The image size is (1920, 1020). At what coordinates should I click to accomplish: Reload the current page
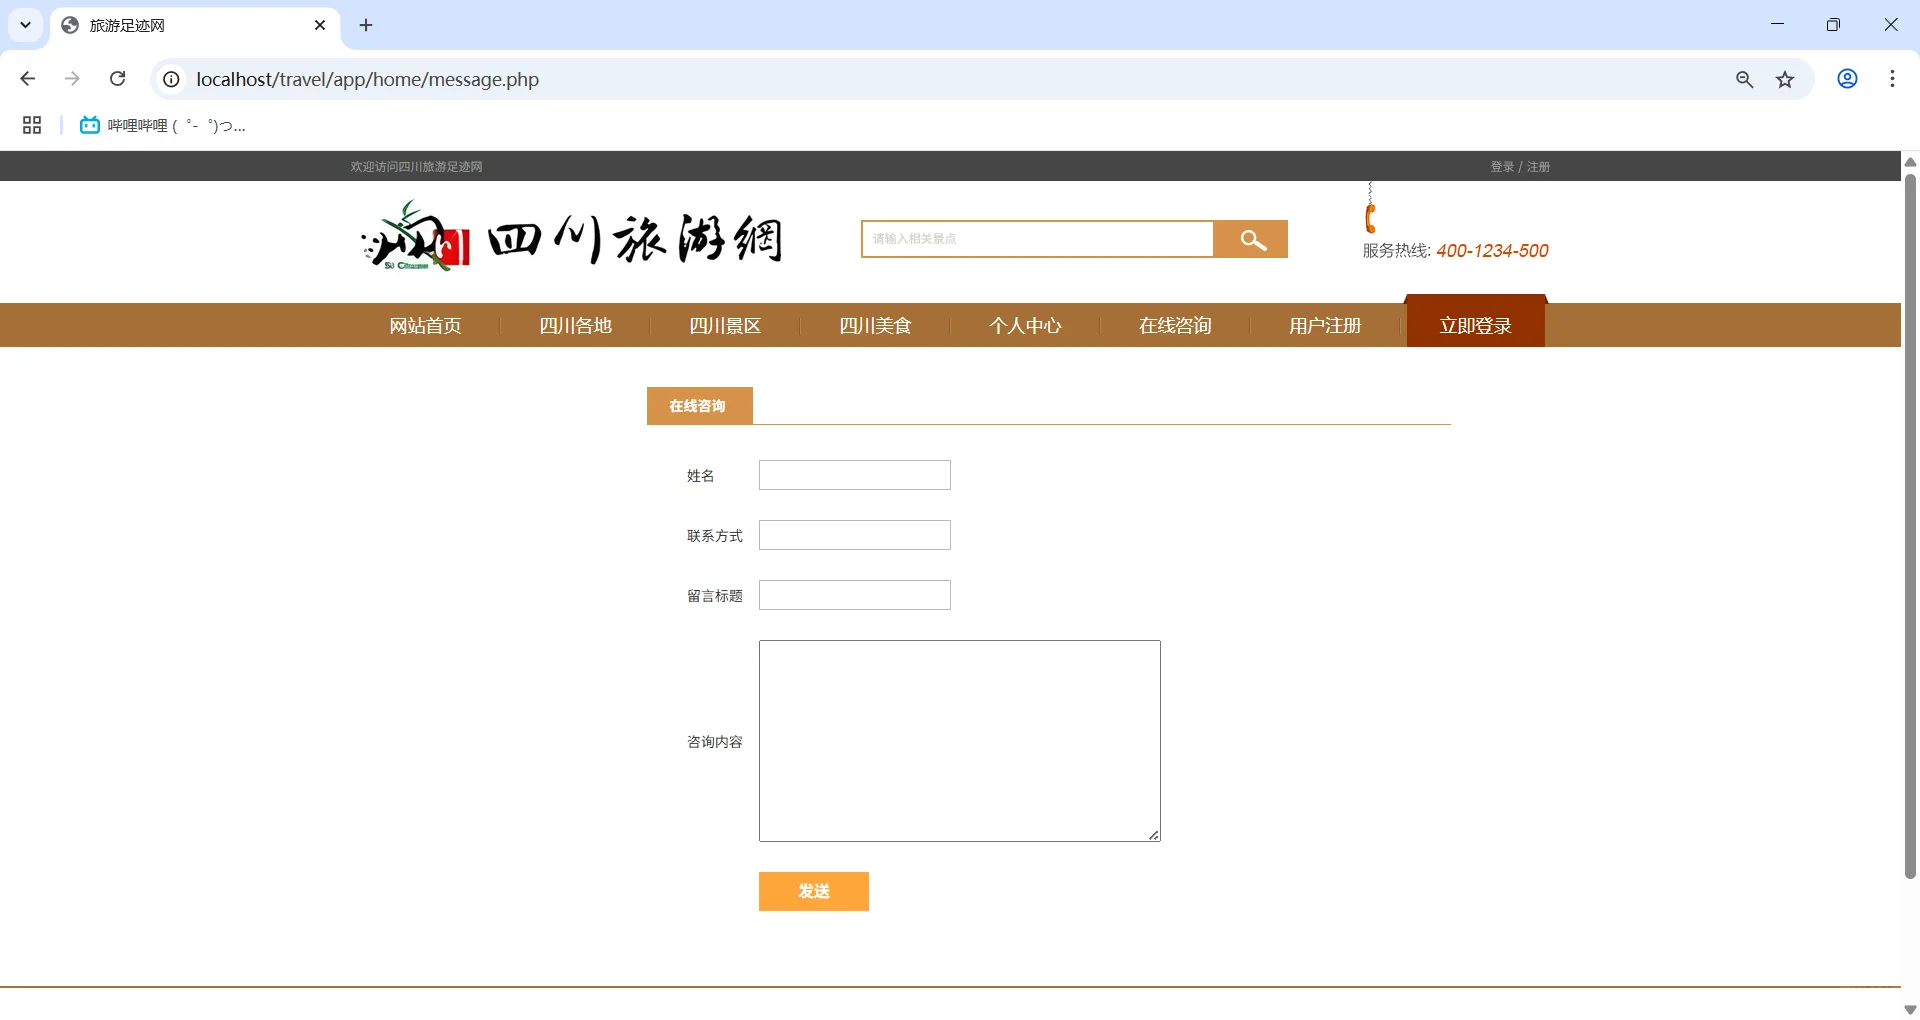pos(117,78)
